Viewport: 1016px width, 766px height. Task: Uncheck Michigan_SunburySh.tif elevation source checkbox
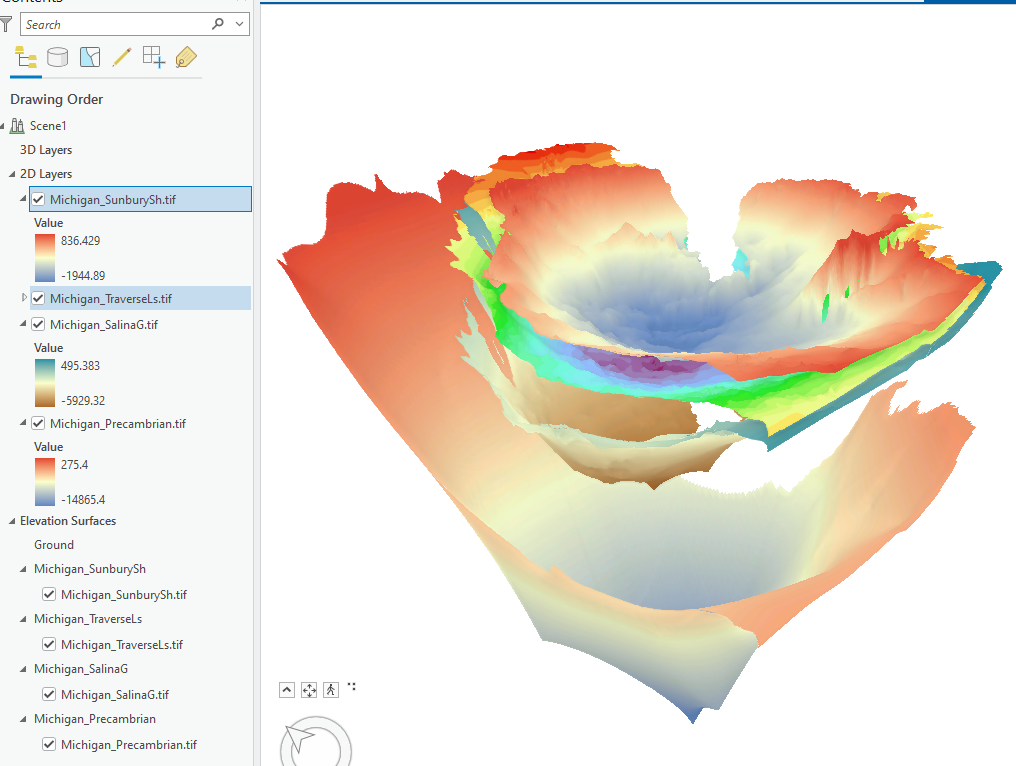[49, 594]
